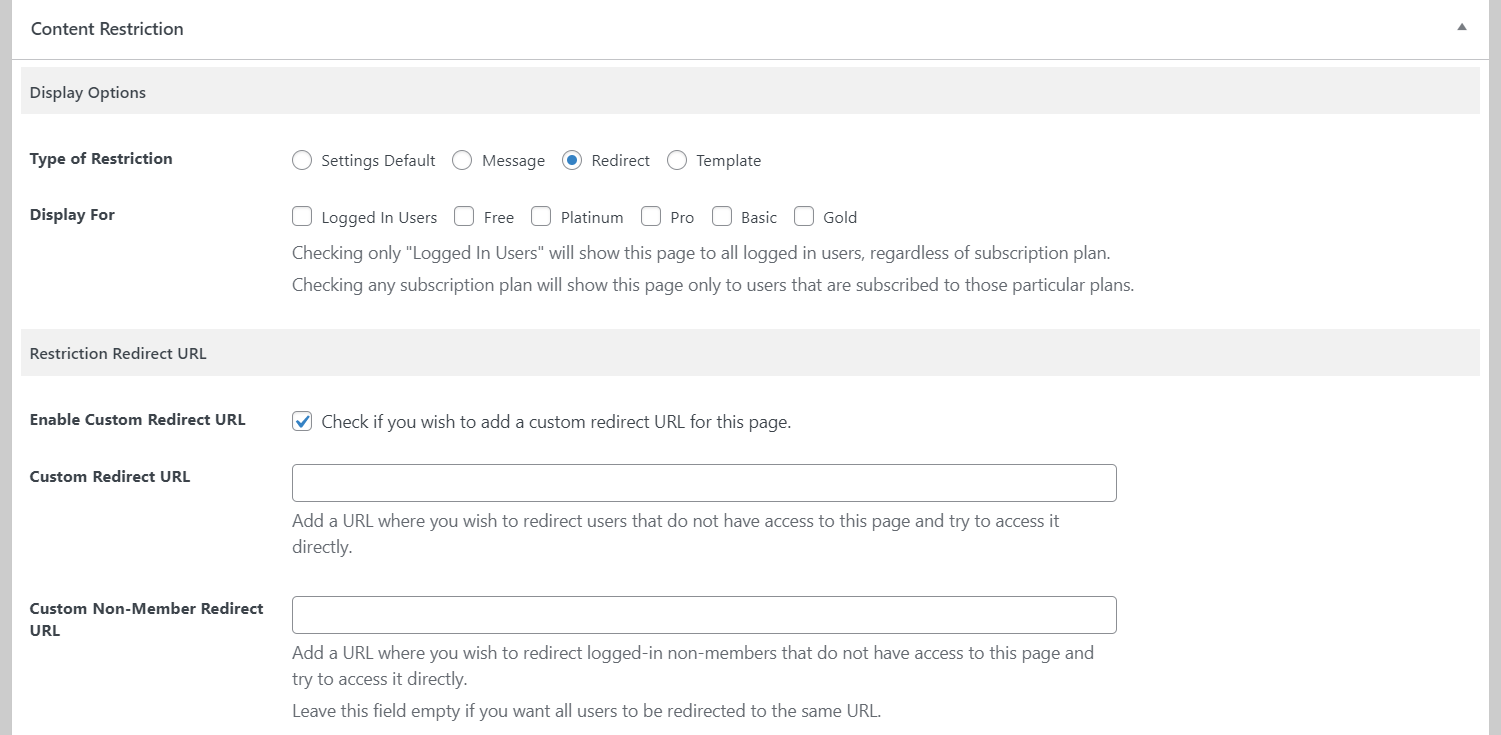Choose the Message restriction type
Viewport: 1501px width, 735px height.
tap(462, 160)
